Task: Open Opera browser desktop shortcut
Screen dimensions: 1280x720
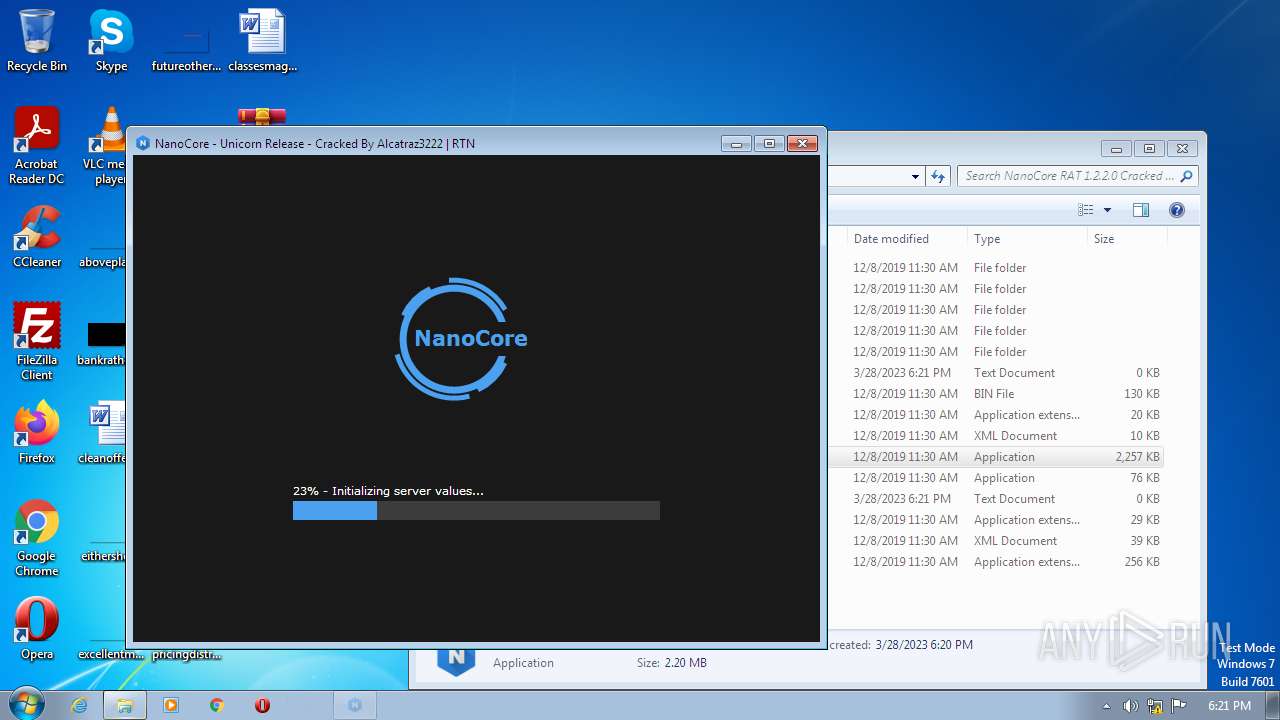Action: 37,629
